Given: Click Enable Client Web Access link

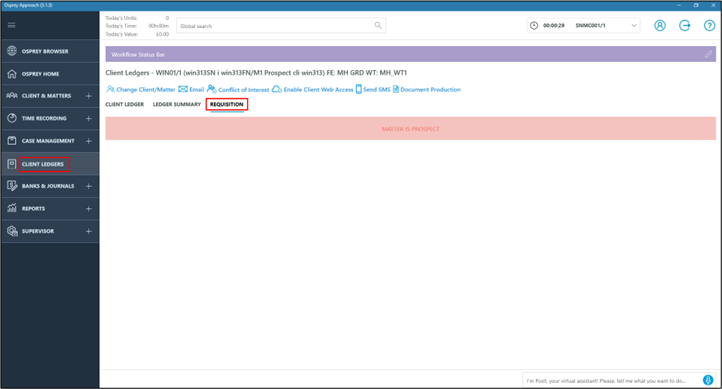Looking at the screenshot, I should point(318,90).
